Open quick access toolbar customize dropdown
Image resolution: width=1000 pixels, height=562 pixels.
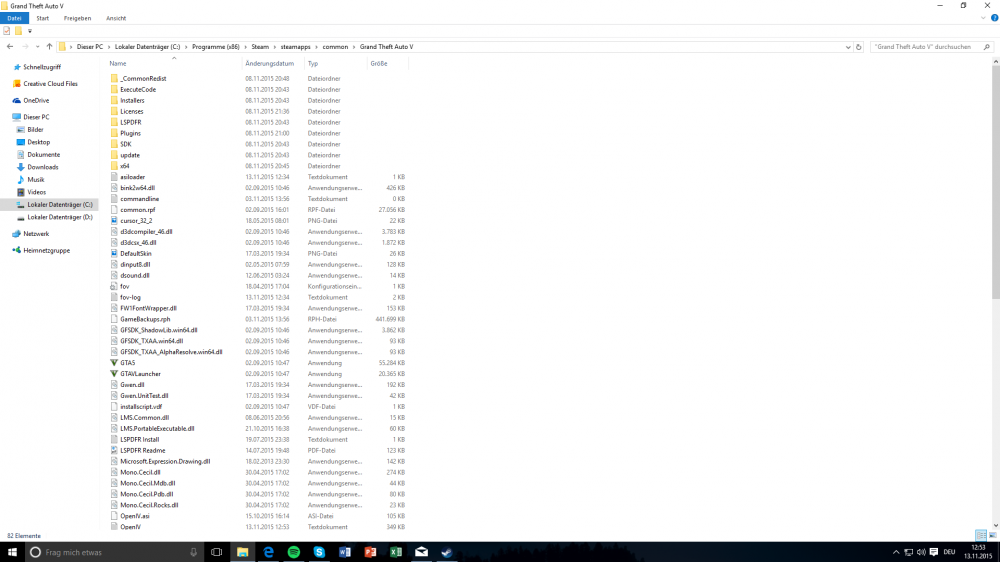[x=29, y=31]
